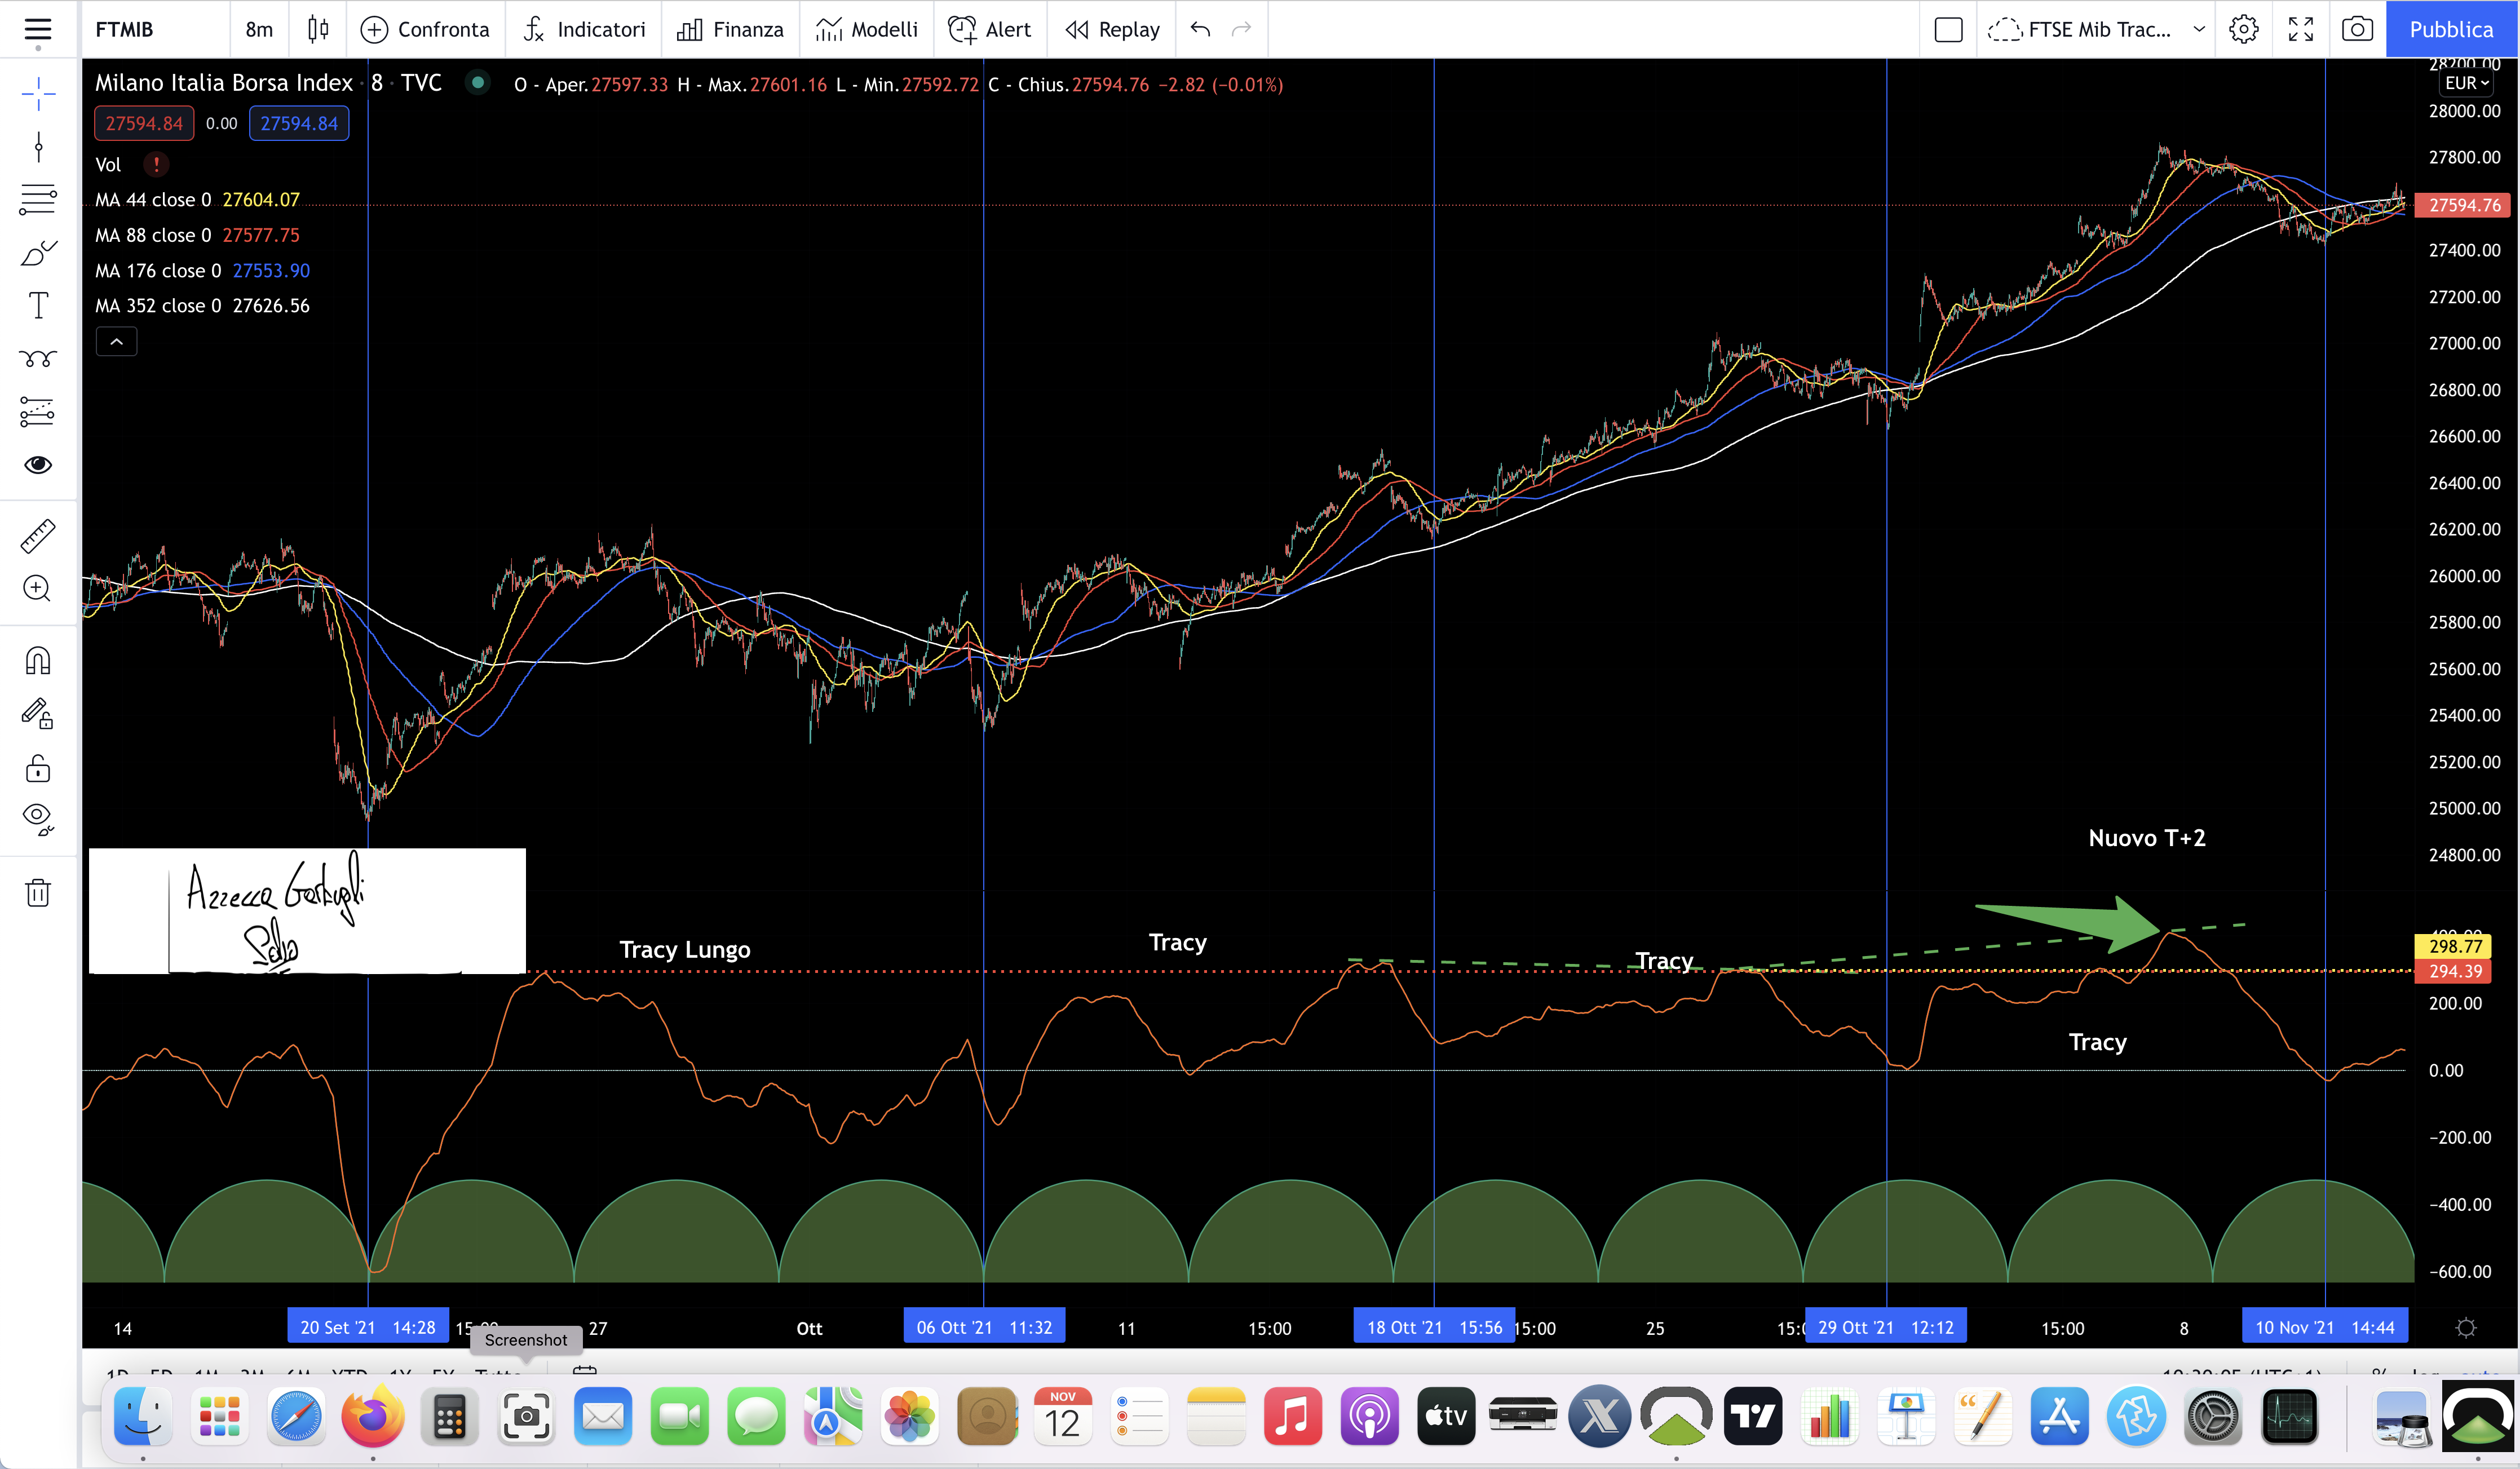
Task: Open time axis settings gear icon
Action: coord(2466,1328)
